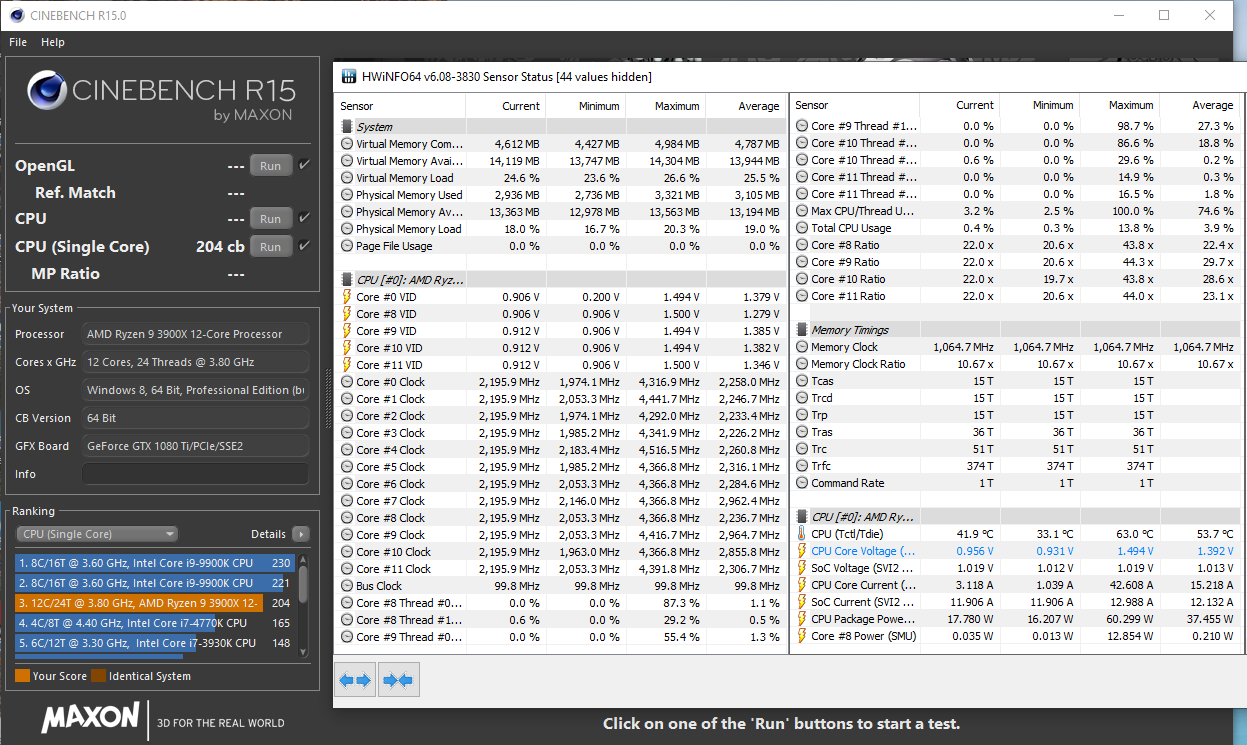This screenshot has height=745, width=1247.
Task: Toggle the CPU (Single Core) test checkmark
Action: pos(304,245)
